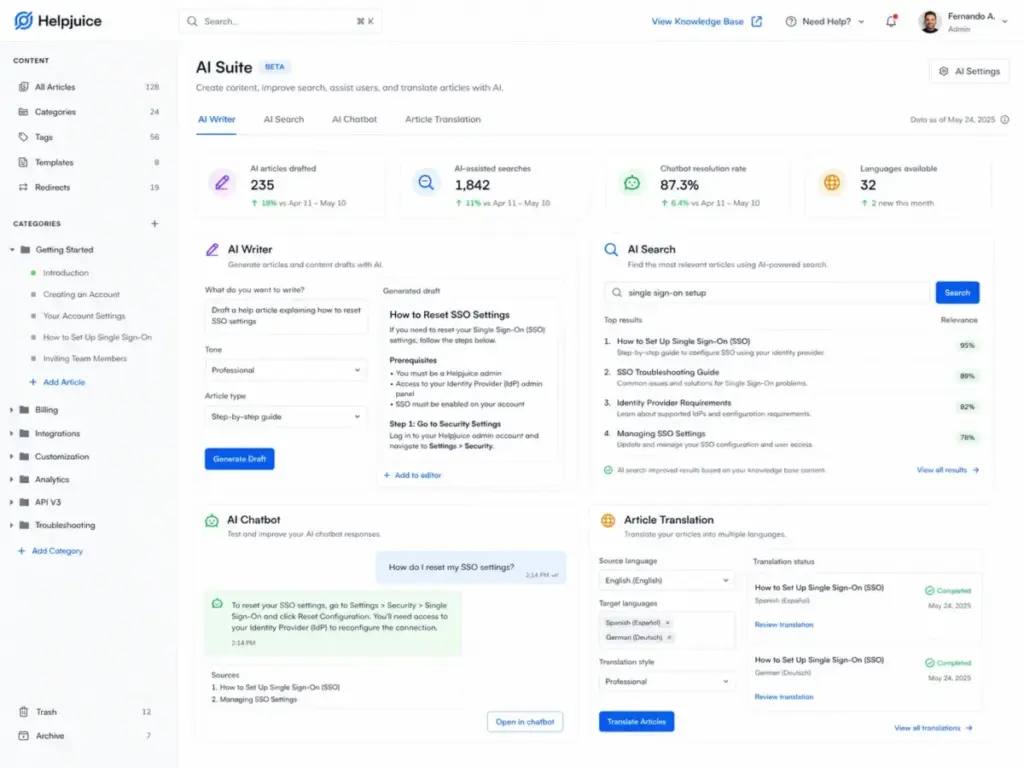Click the Templates sidebar icon
This screenshot has height=768, width=1024.
(24, 162)
